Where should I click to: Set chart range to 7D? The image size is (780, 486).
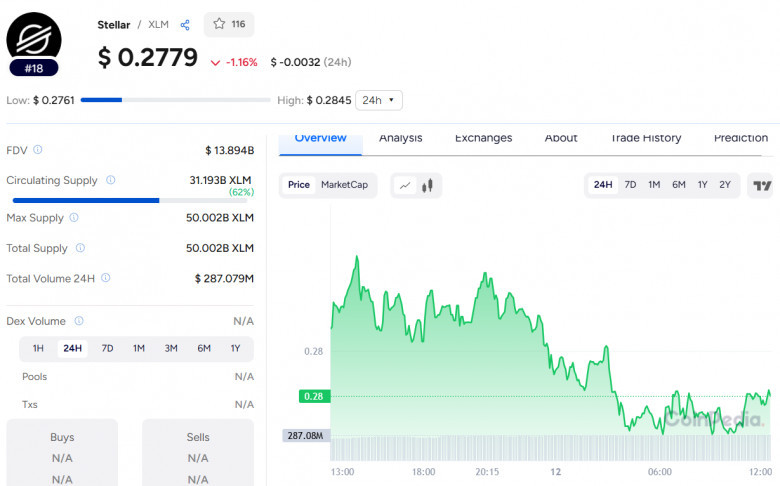coord(630,185)
